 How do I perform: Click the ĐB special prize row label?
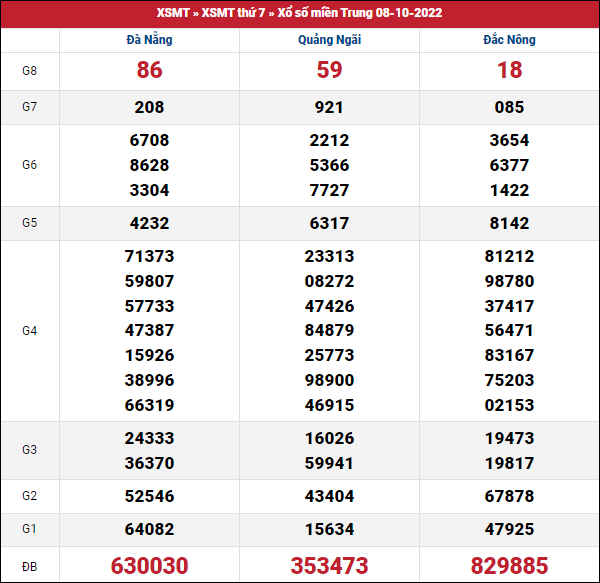tap(29, 565)
